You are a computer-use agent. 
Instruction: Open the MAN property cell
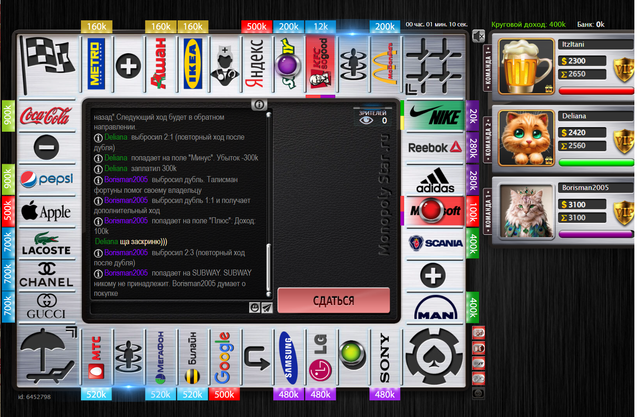tap(435, 308)
